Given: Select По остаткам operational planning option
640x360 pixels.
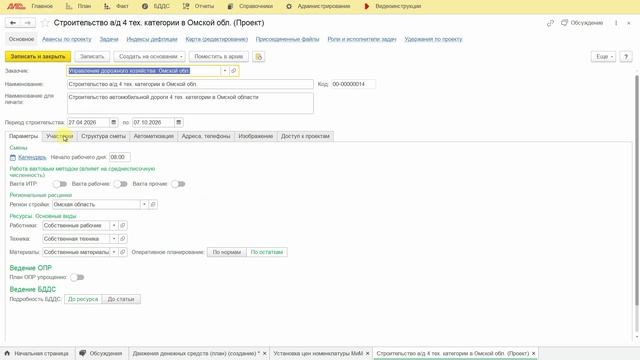Looking at the screenshot, I should 267,252.
